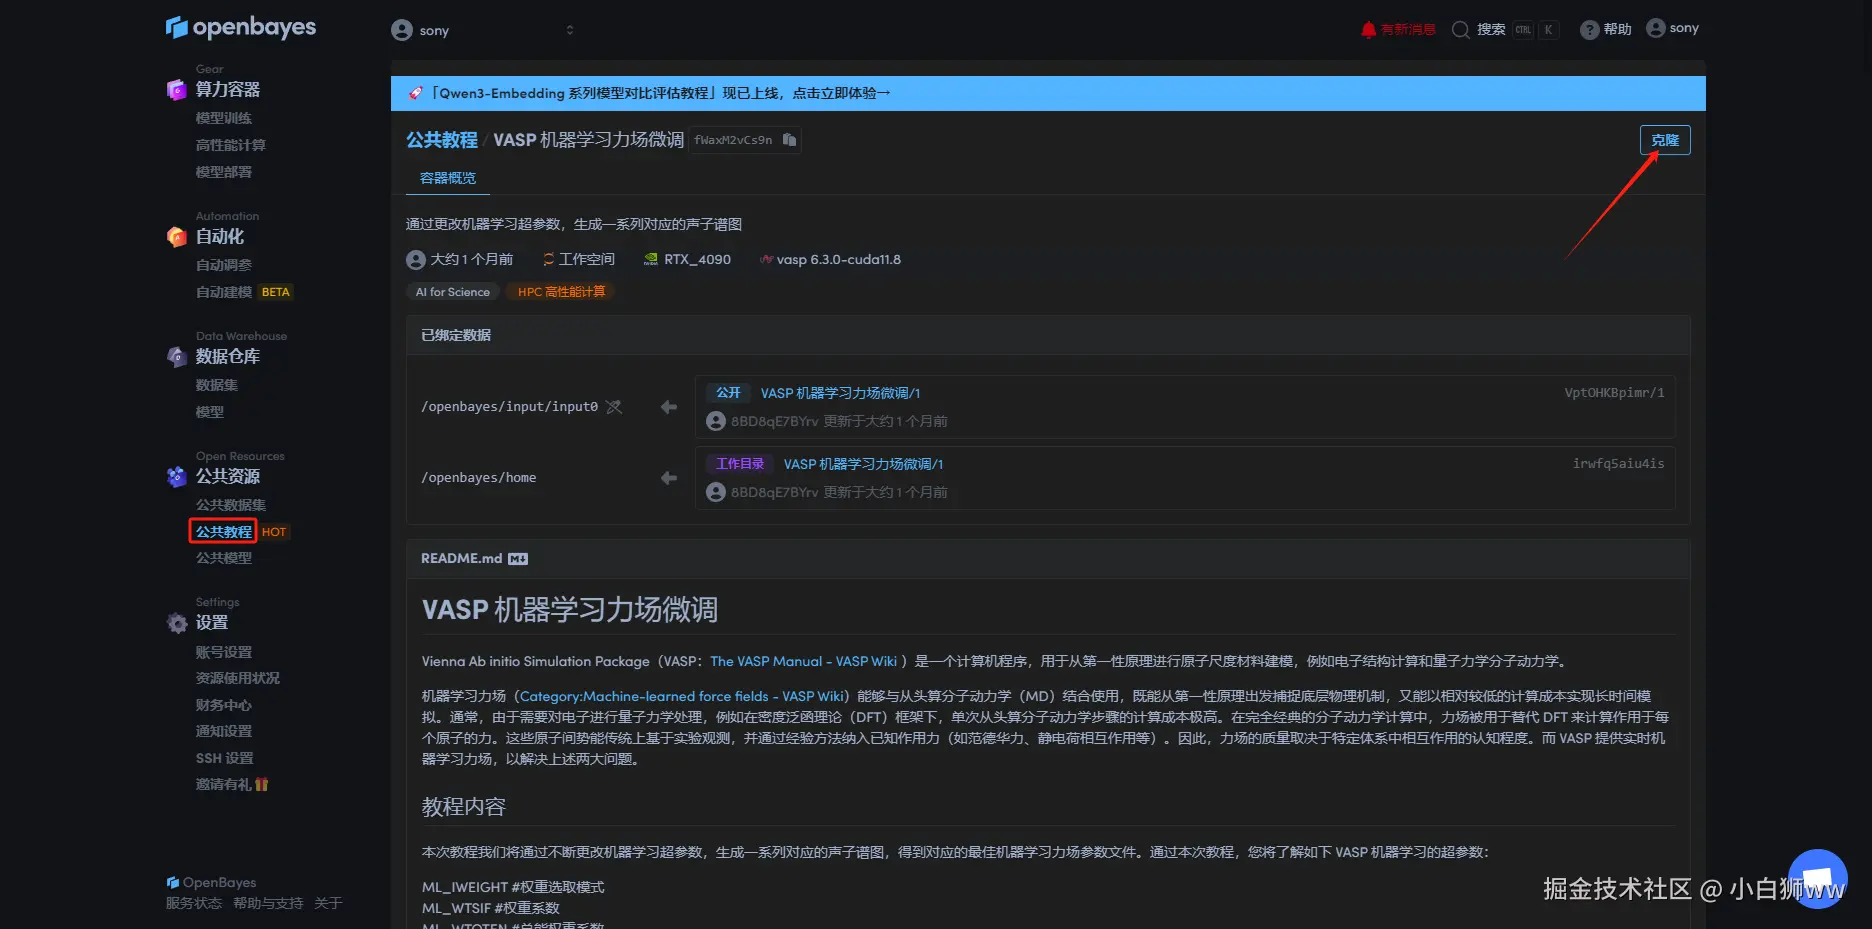Click the read-only icon beside /openbayes/input/input0
This screenshot has height=929, width=1872.
[x=614, y=407]
